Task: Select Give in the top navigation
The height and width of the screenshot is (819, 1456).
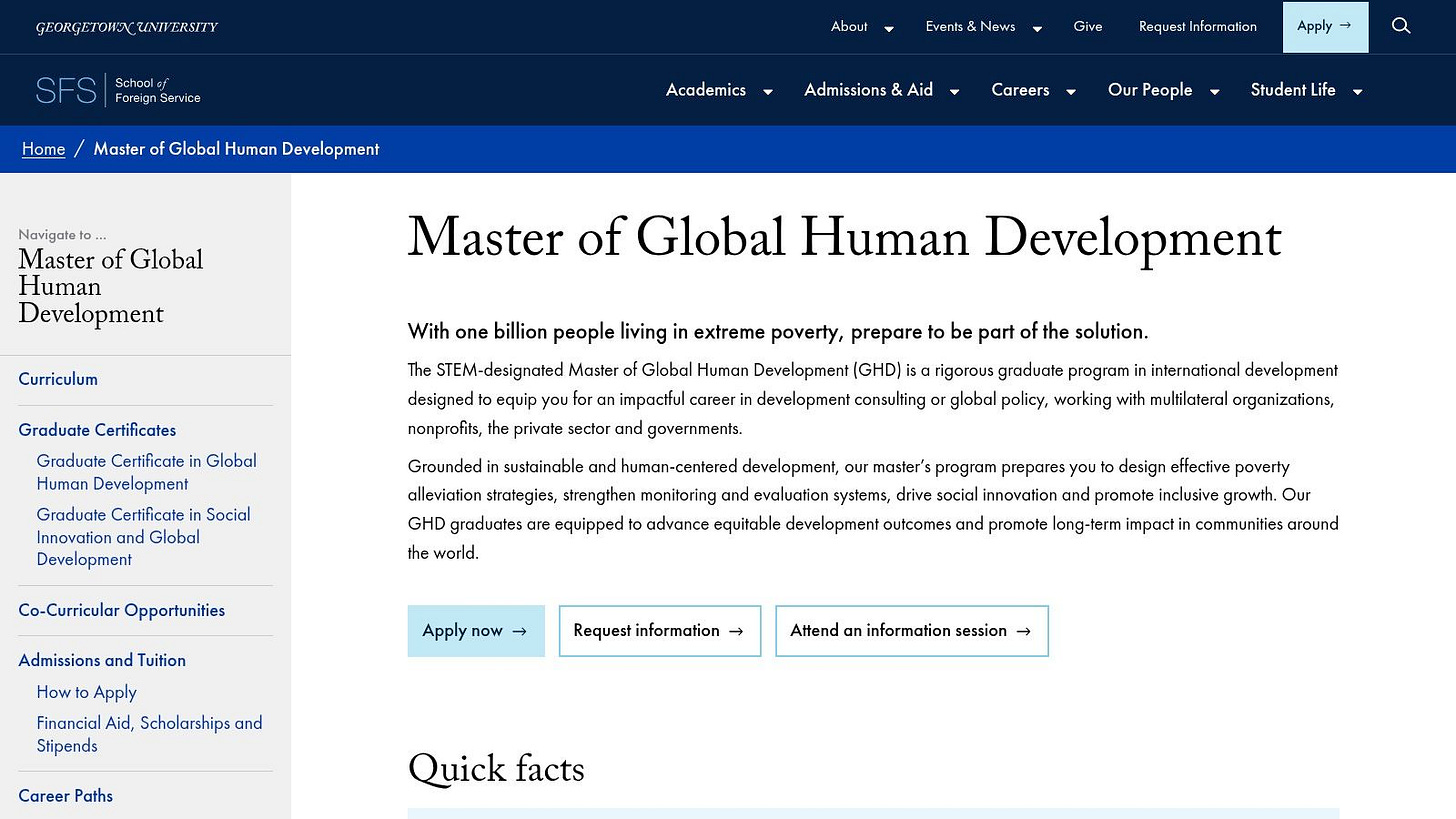Action: [x=1088, y=26]
